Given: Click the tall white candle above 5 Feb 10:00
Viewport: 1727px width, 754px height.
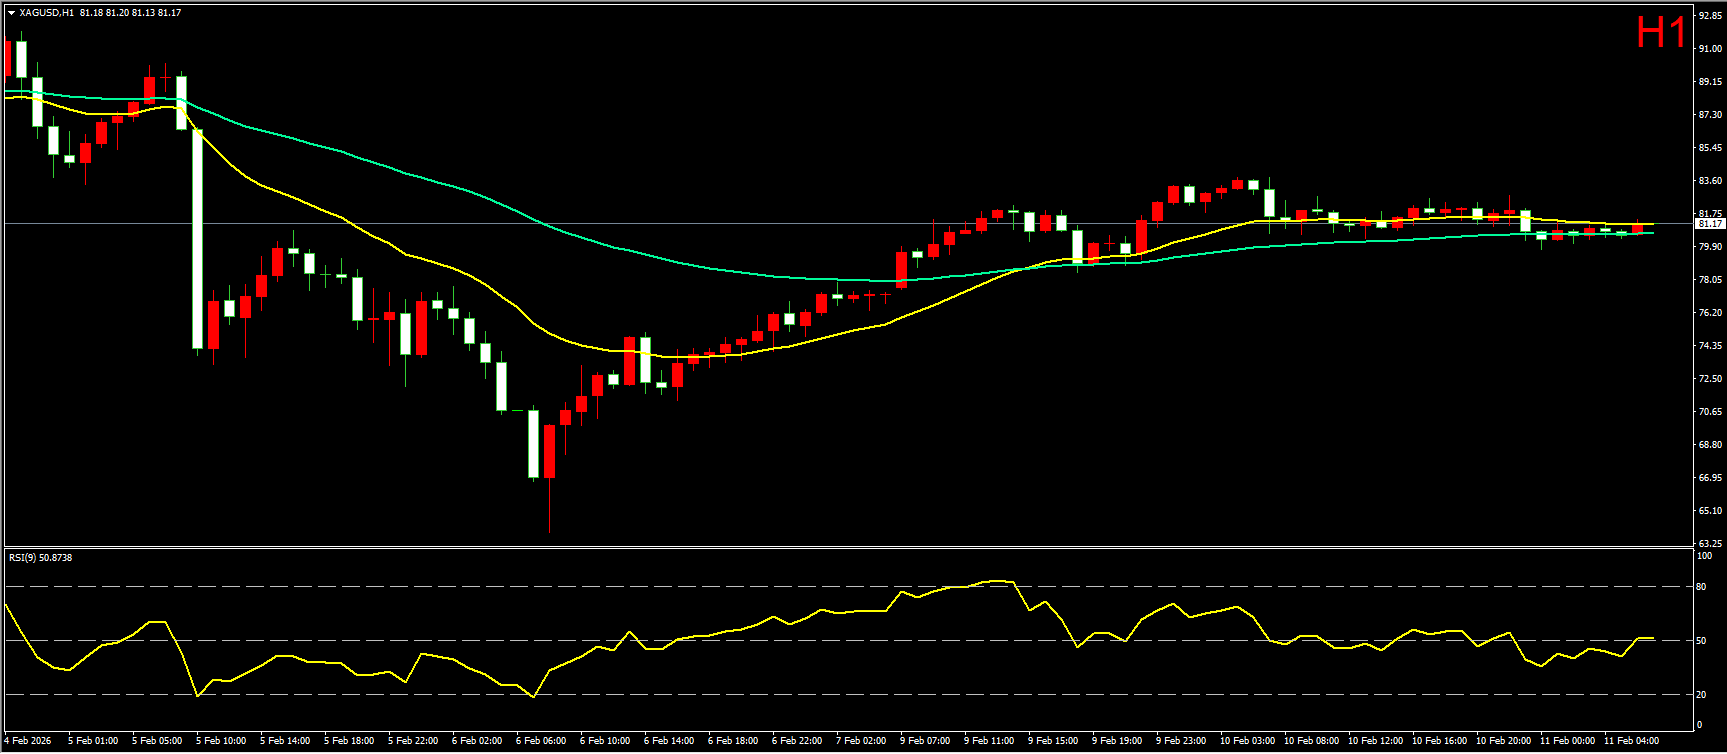Looking at the screenshot, I should click(x=198, y=240).
